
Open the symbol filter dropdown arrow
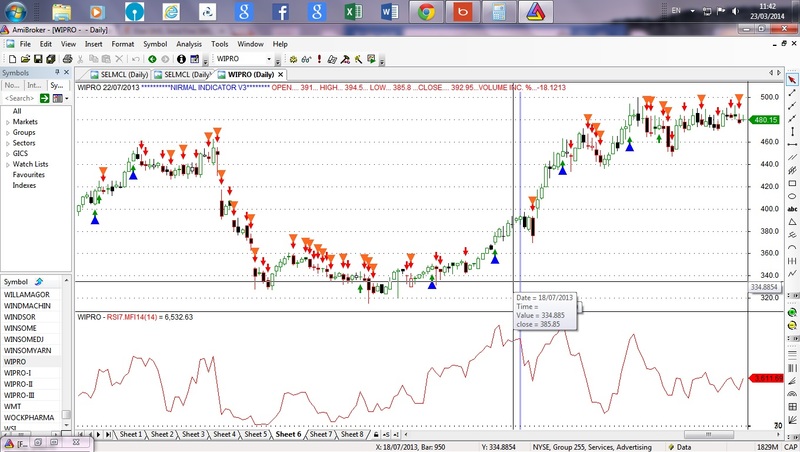(66, 98)
